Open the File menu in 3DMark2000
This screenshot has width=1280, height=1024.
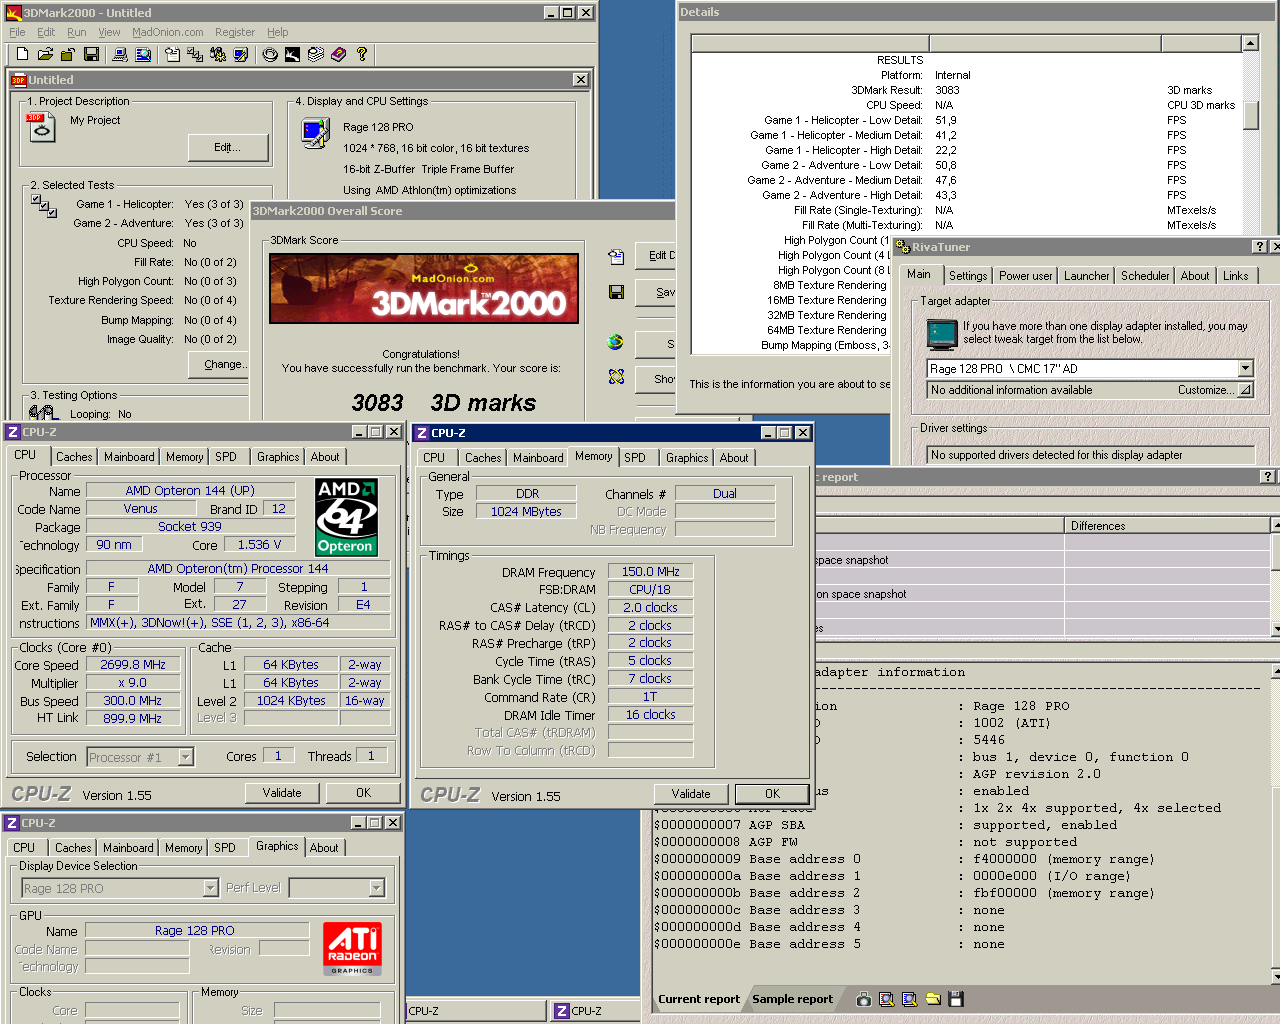coord(17,32)
